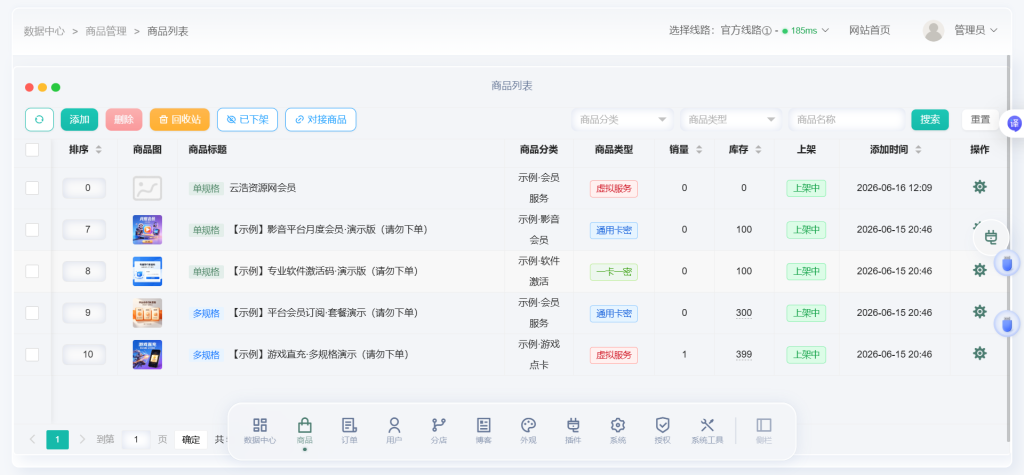The width and height of the screenshot is (1024, 475).
Task: Open the 插件 plug dock icon
Action: pos(573,431)
